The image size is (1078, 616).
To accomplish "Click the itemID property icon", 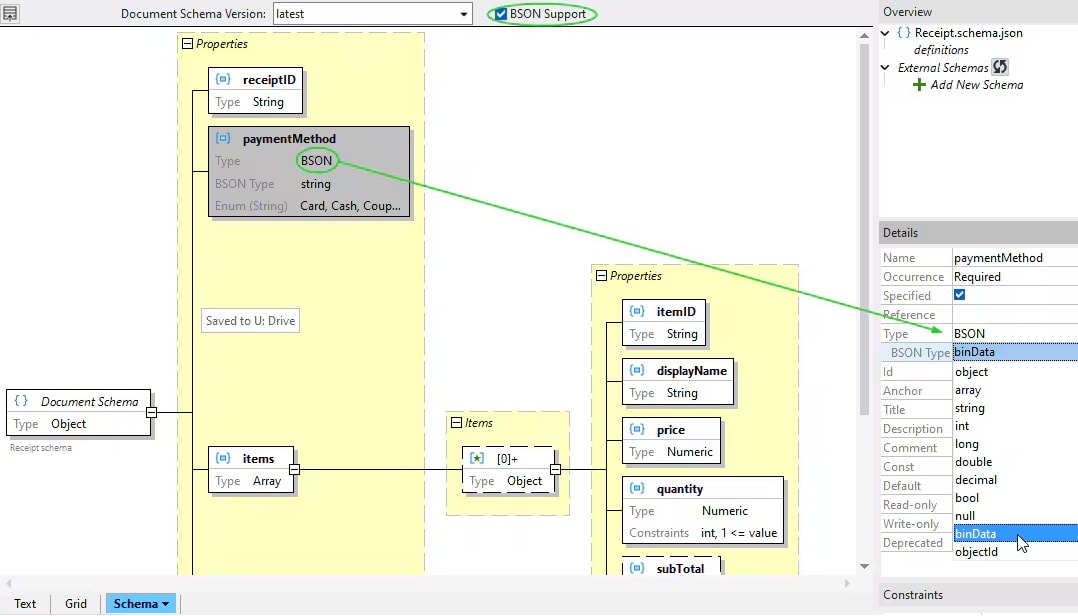I will click(x=637, y=312).
